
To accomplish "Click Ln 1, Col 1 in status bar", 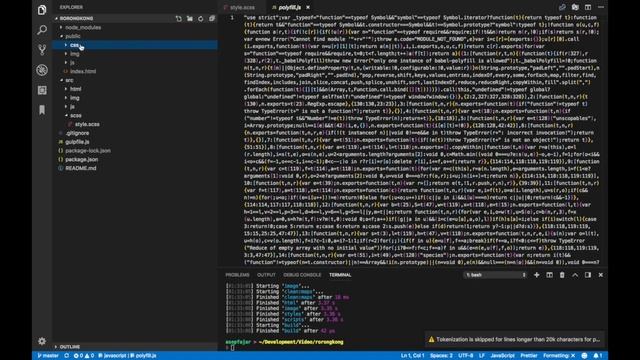I will point(412,356).
